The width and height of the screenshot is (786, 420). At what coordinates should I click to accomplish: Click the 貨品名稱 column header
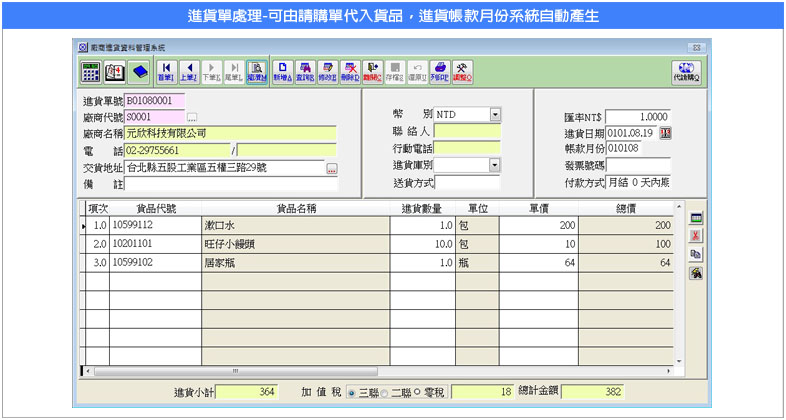296,208
